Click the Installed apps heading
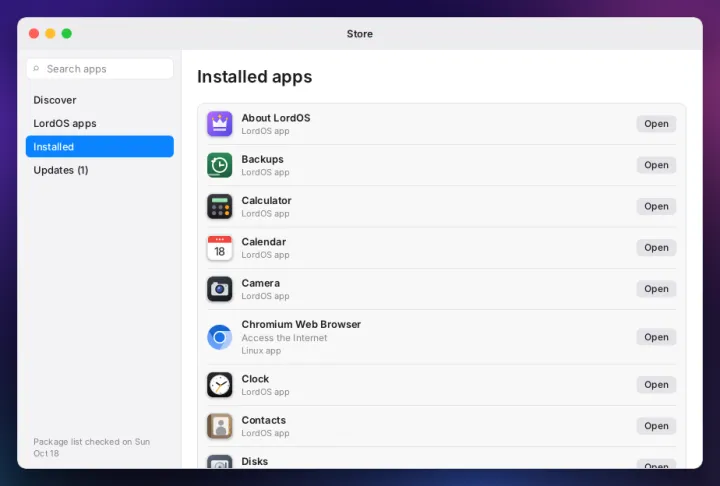720x486 pixels. click(254, 77)
